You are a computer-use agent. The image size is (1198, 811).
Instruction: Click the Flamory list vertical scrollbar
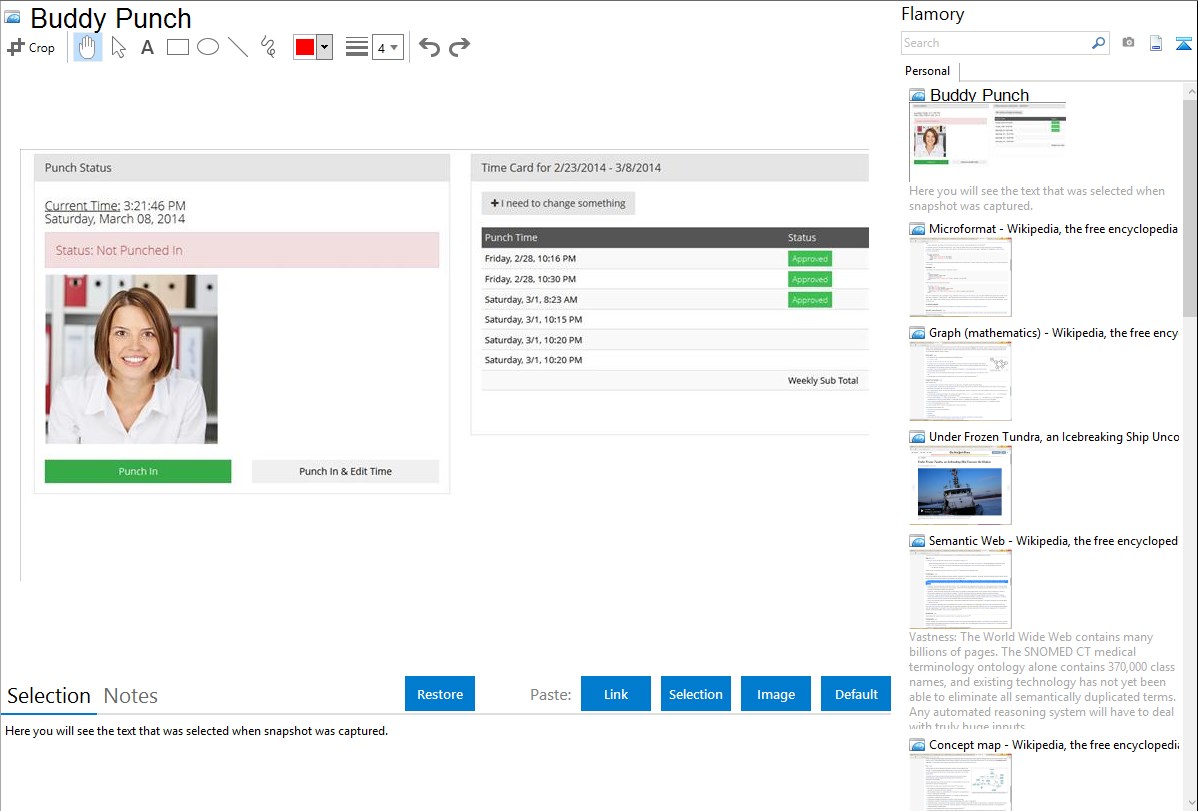1190,206
